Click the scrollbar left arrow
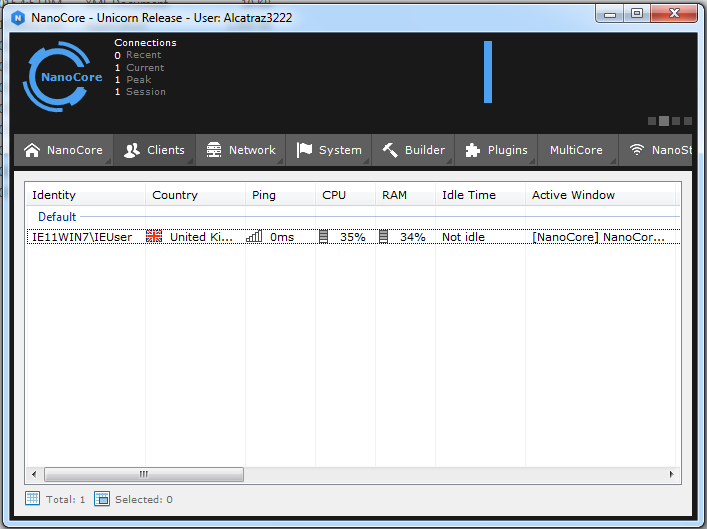This screenshot has height=529, width=707. [x=34, y=474]
